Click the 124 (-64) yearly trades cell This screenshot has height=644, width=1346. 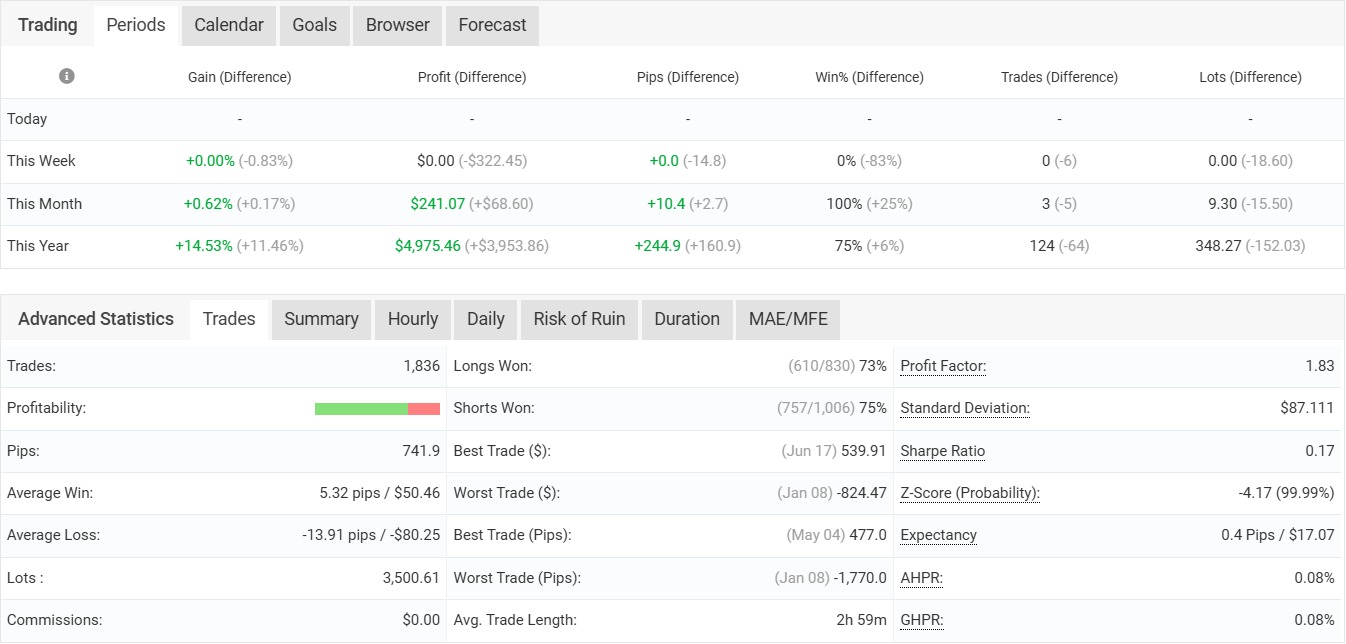click(x=1059, y=246)
